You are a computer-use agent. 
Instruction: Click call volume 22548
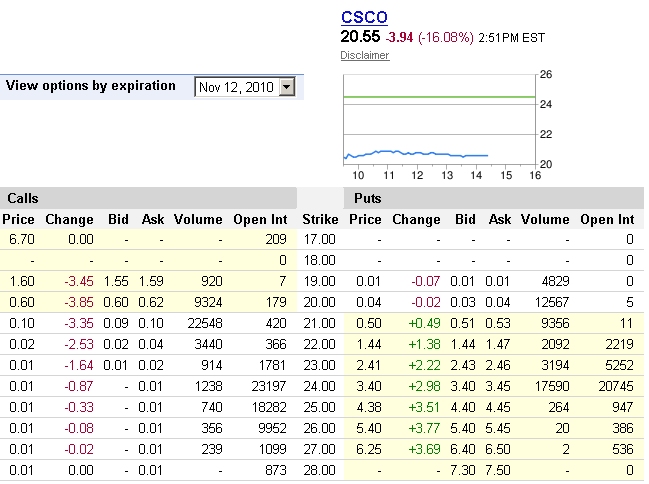[205, 323]
